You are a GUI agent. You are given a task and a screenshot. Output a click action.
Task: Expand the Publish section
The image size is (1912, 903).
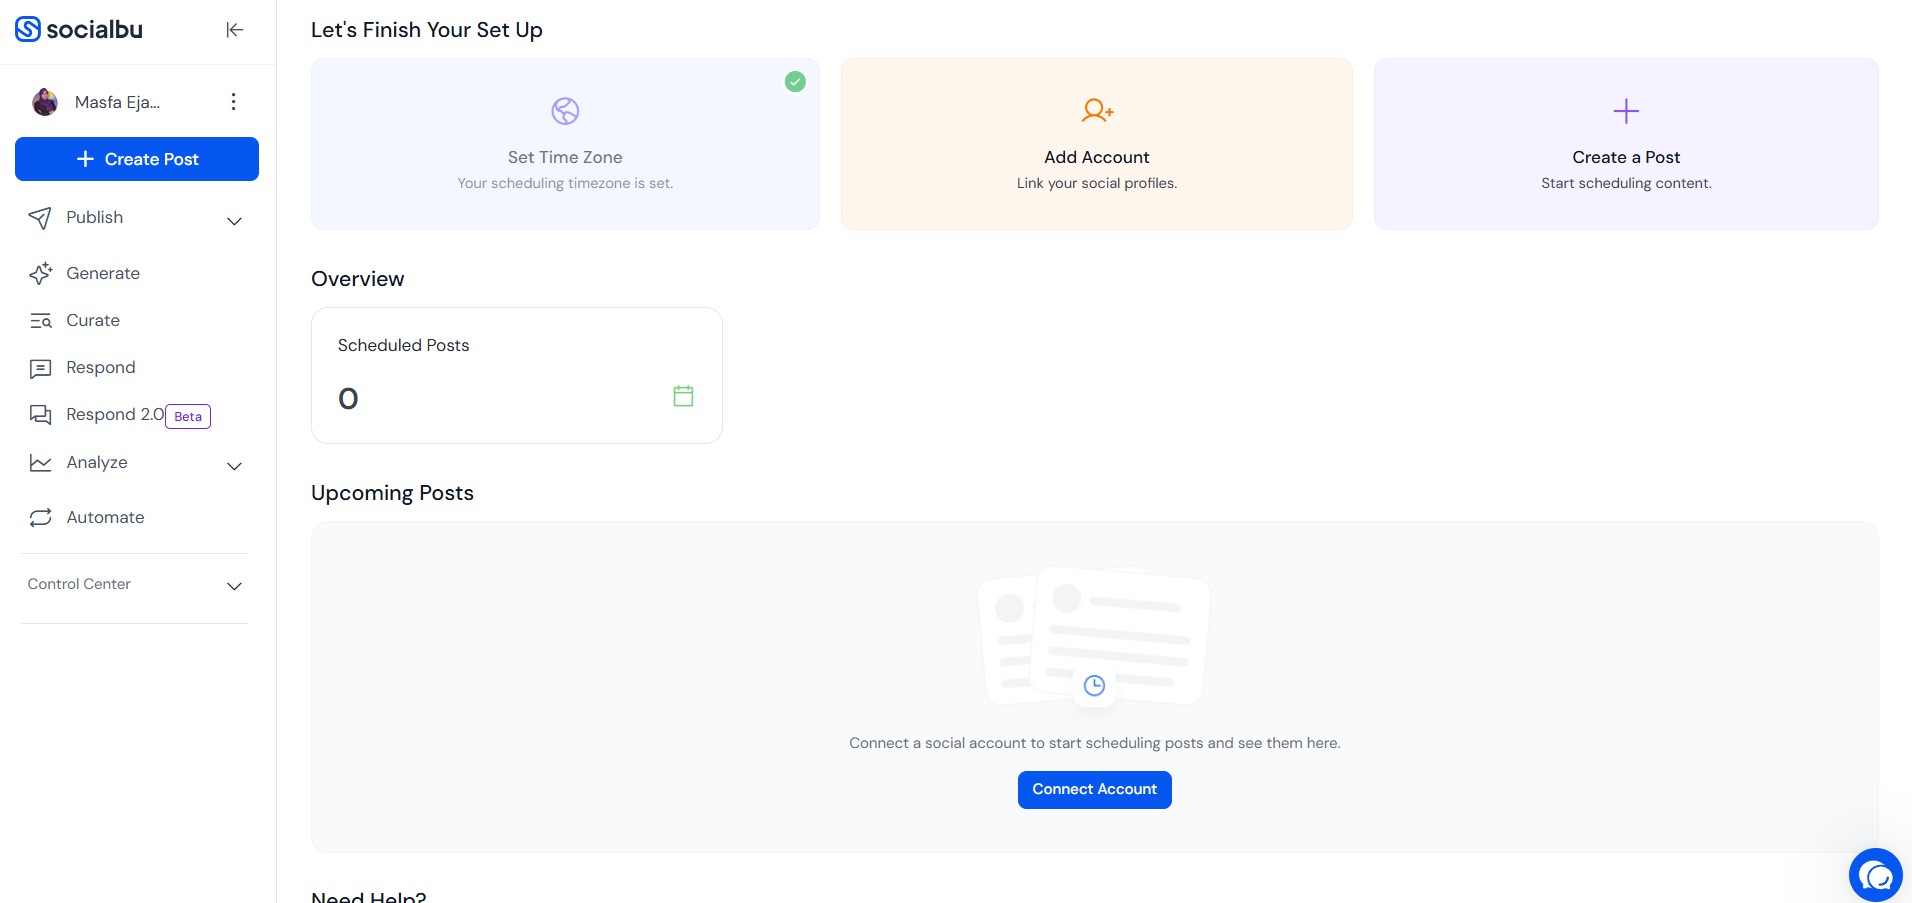tap(234, 221)
